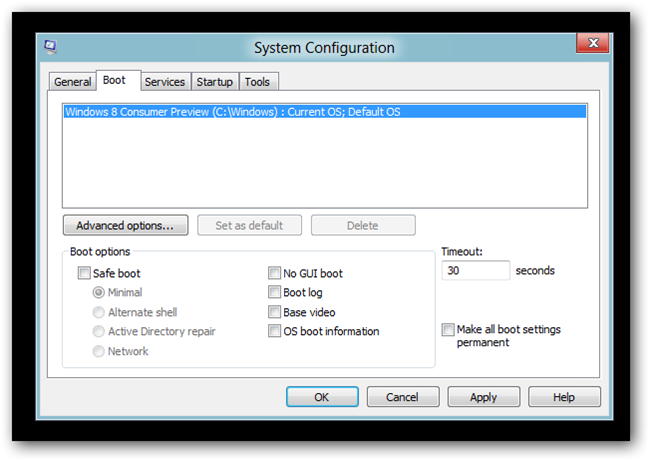Screen dimensions: 650x461
Task: Check the Base video option
Action: 275,312
